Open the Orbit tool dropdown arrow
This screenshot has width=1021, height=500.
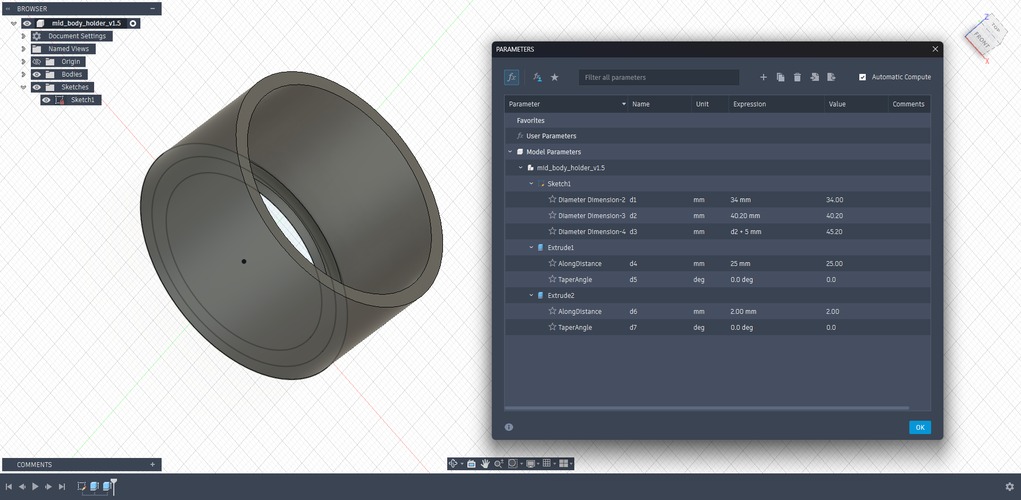(x=462, y=464)
